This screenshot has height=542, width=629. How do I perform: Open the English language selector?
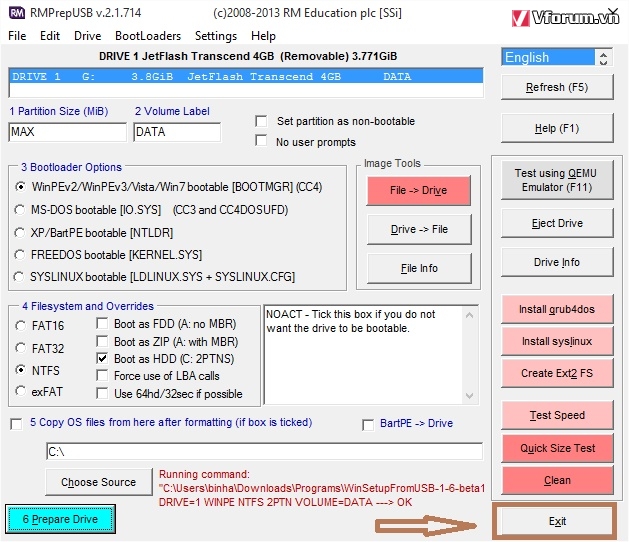coord(548,57)
